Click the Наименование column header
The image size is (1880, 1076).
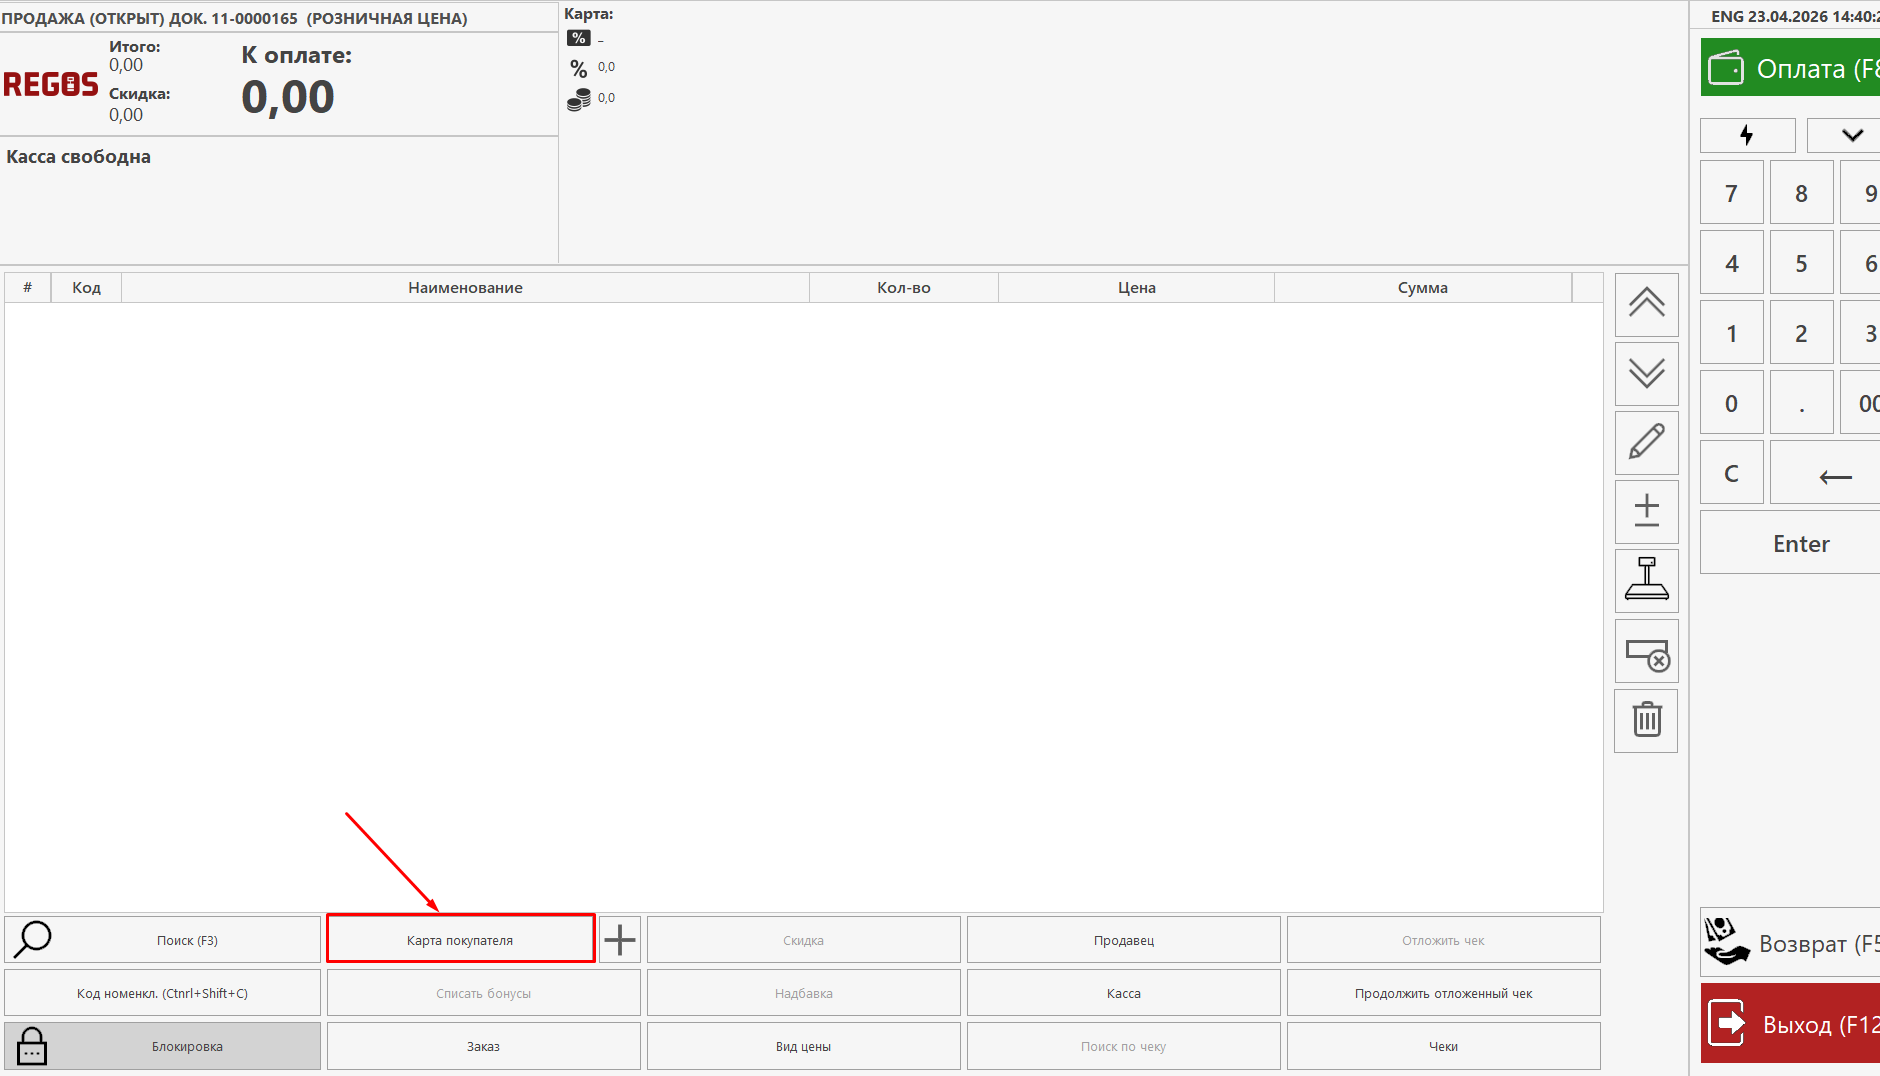[465, 288]
